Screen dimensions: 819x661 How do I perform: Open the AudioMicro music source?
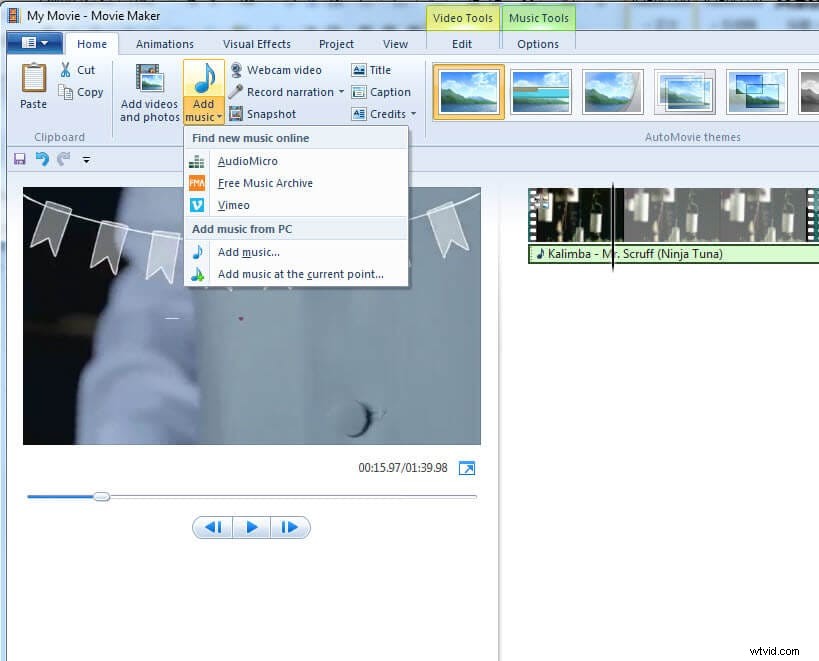pos(248,161)
